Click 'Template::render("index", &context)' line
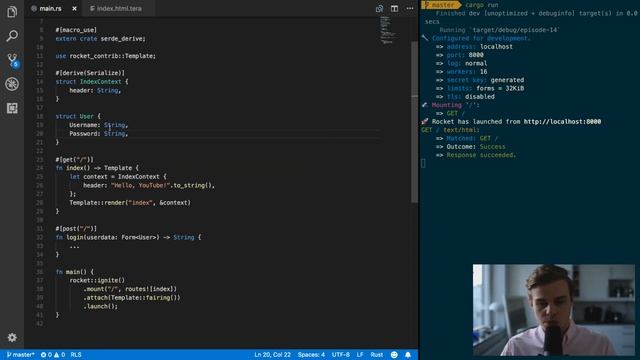This screenshot has width=640, height=360. click(130, 202)
